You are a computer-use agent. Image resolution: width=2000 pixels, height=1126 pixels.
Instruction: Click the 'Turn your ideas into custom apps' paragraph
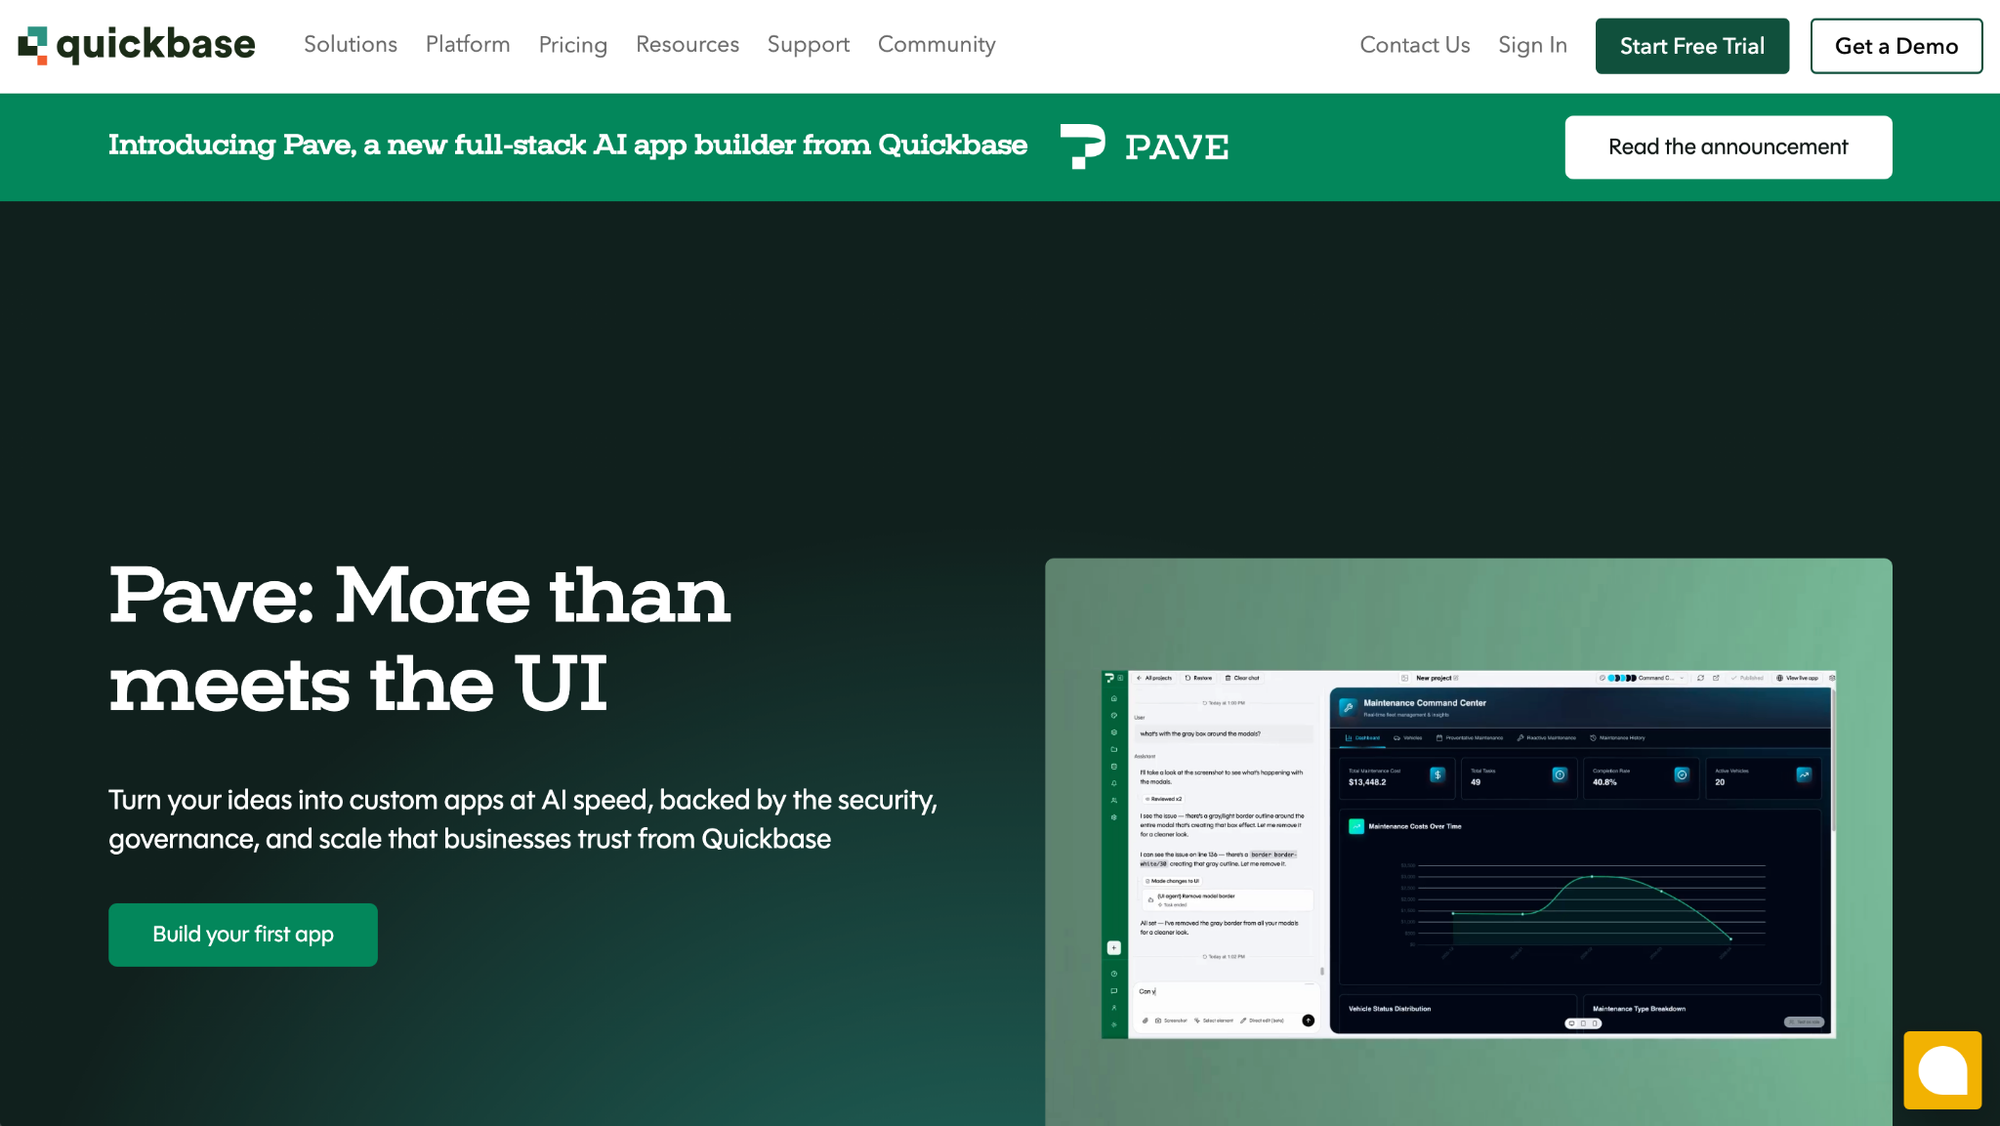click(x=523, y=819)
